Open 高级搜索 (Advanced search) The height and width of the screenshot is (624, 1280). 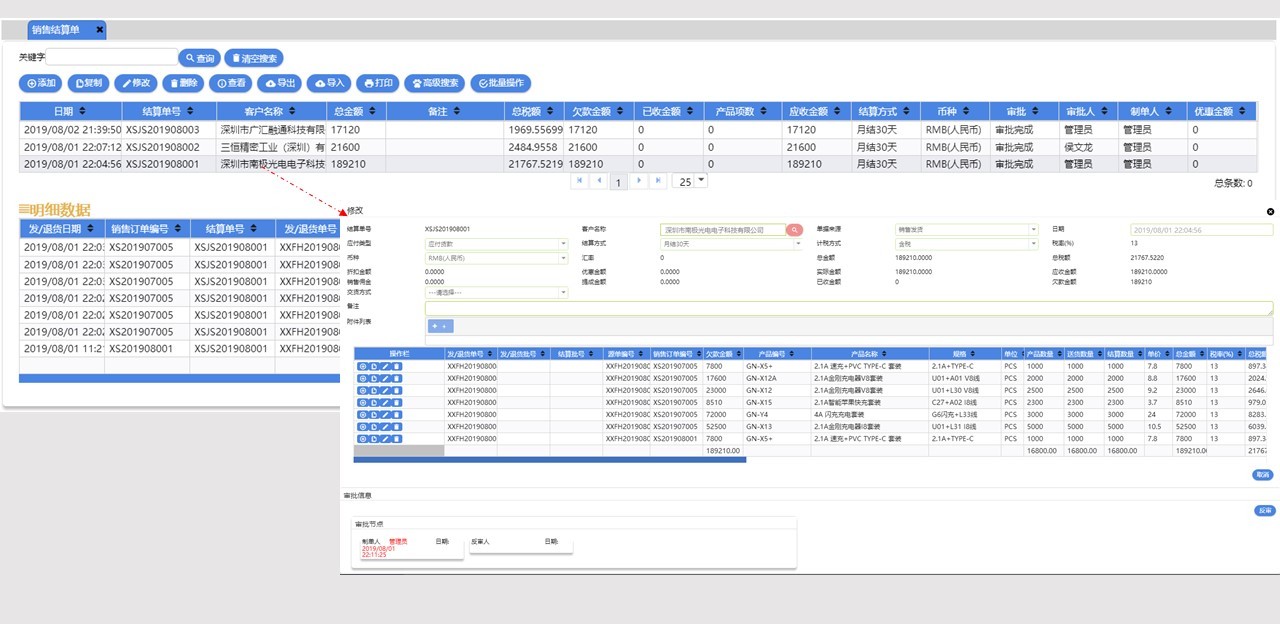coord(435,83)
